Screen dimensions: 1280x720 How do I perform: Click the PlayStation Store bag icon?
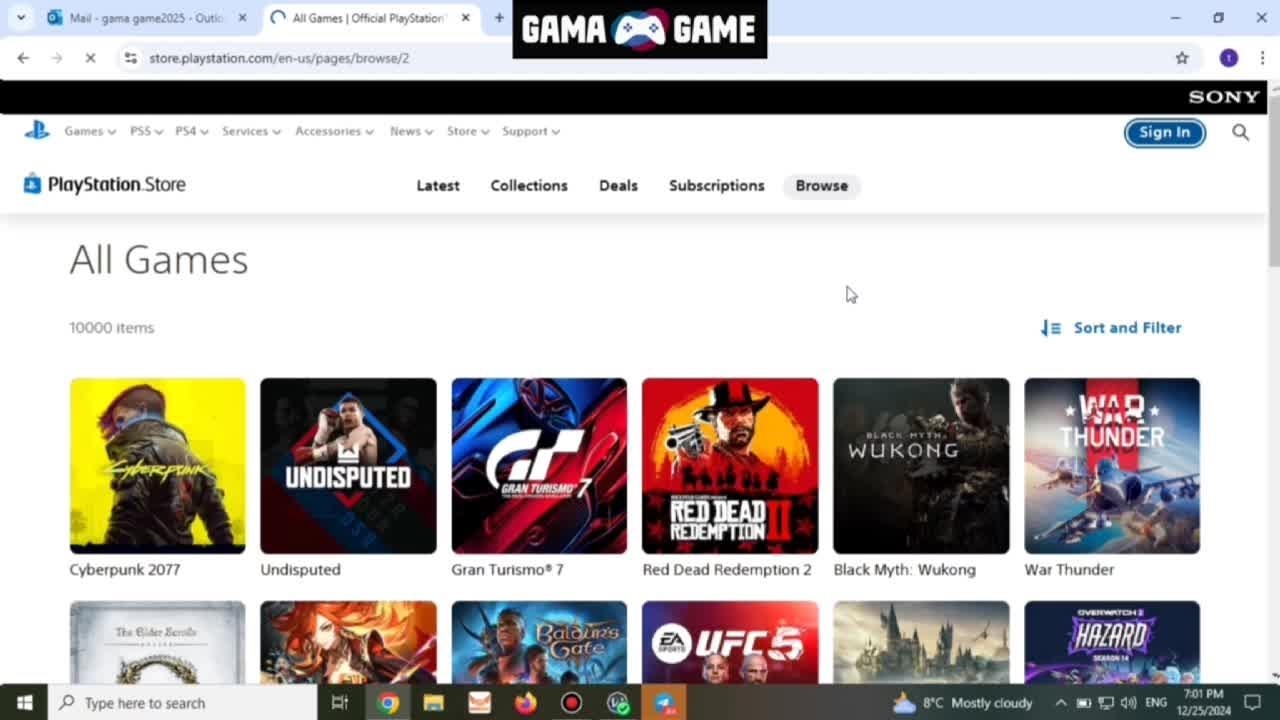tap(32, 184)
